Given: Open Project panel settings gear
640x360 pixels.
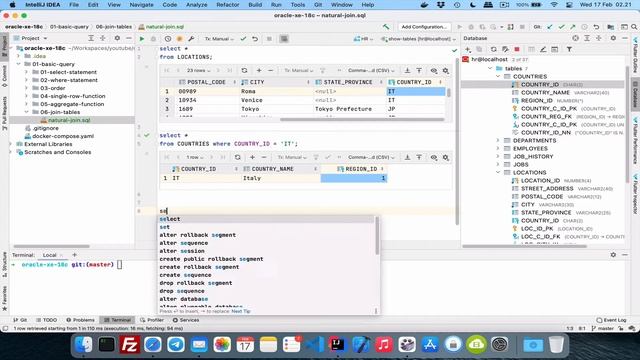Looking at the screenshot, I should (x=117, y=38).
